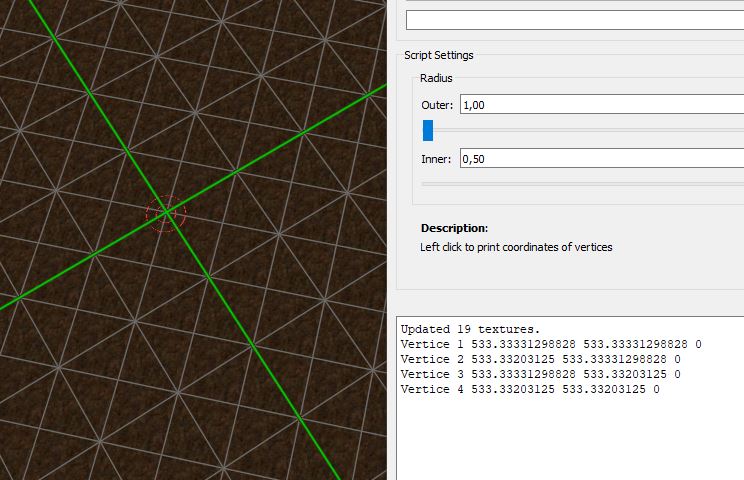744x480 pixels.
Task: Click the 'Inner:' label
Action: [436, 159]
